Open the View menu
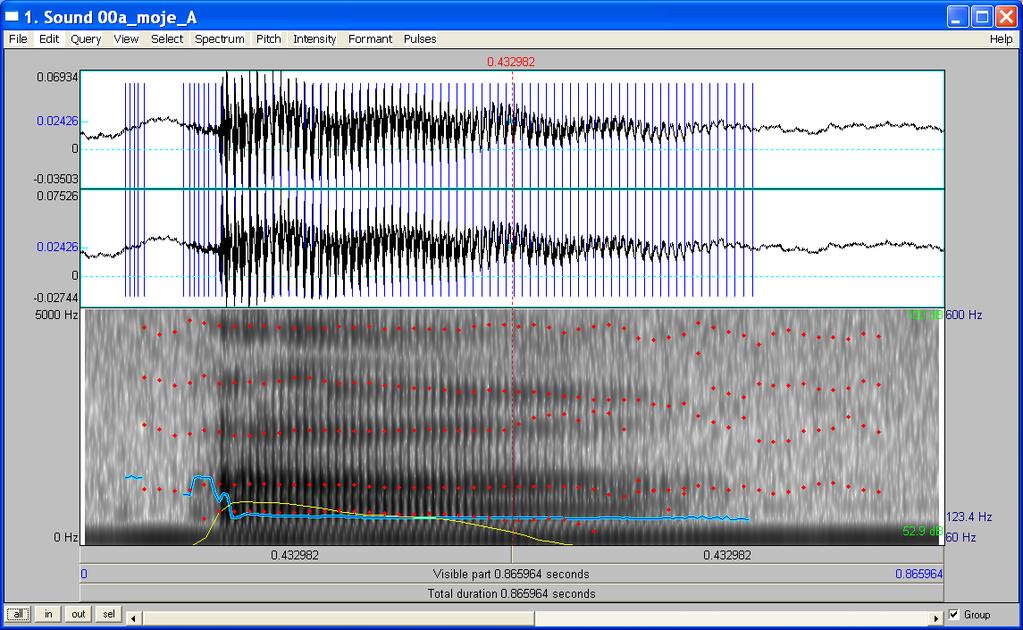Screen dimensions: 1023x630 click(126, 39)
